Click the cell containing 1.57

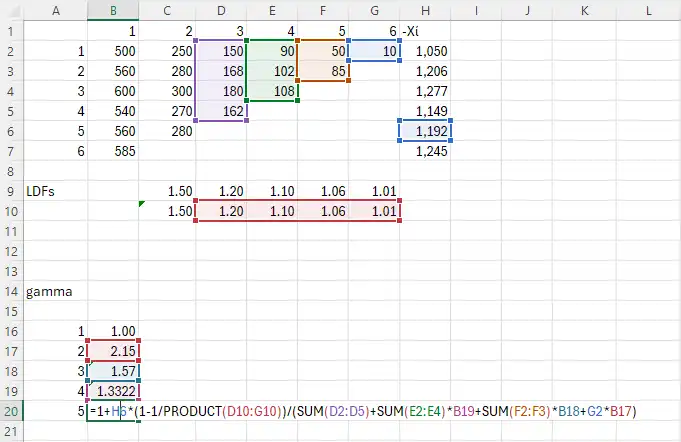[x=113, y=371]
